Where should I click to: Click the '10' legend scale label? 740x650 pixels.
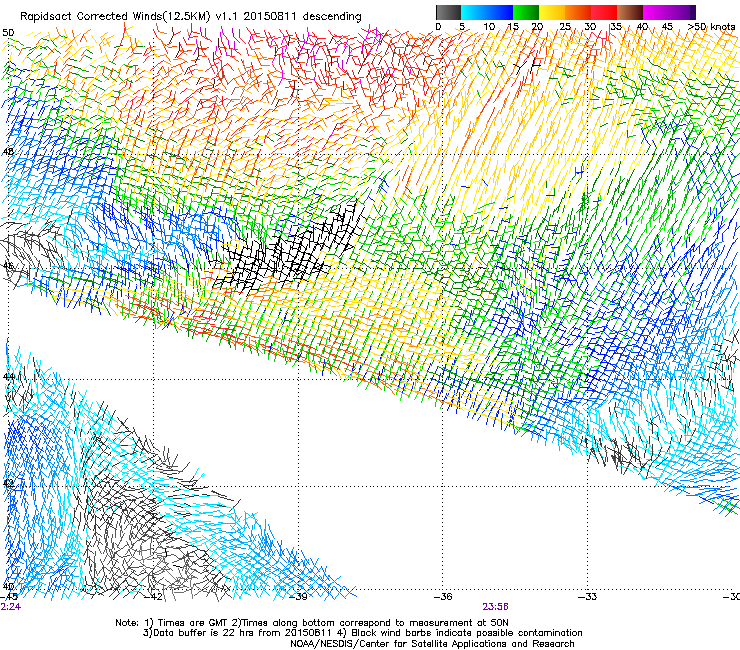click(489, 27)
